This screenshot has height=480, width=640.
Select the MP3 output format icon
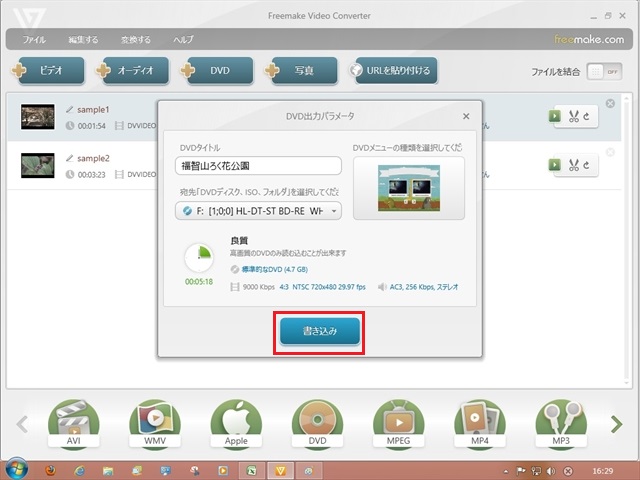point(560,423)
